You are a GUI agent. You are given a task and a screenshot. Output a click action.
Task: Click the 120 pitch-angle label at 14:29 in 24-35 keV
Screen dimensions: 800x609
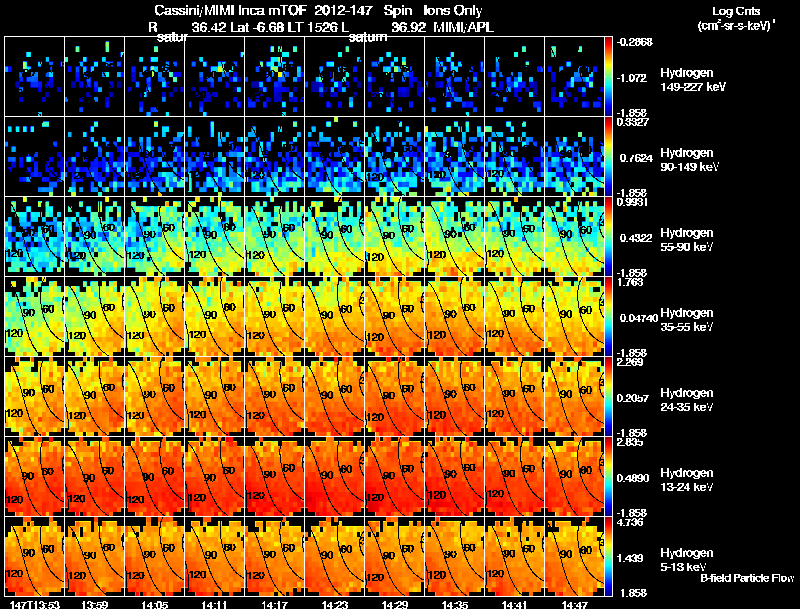coord(374,417)
